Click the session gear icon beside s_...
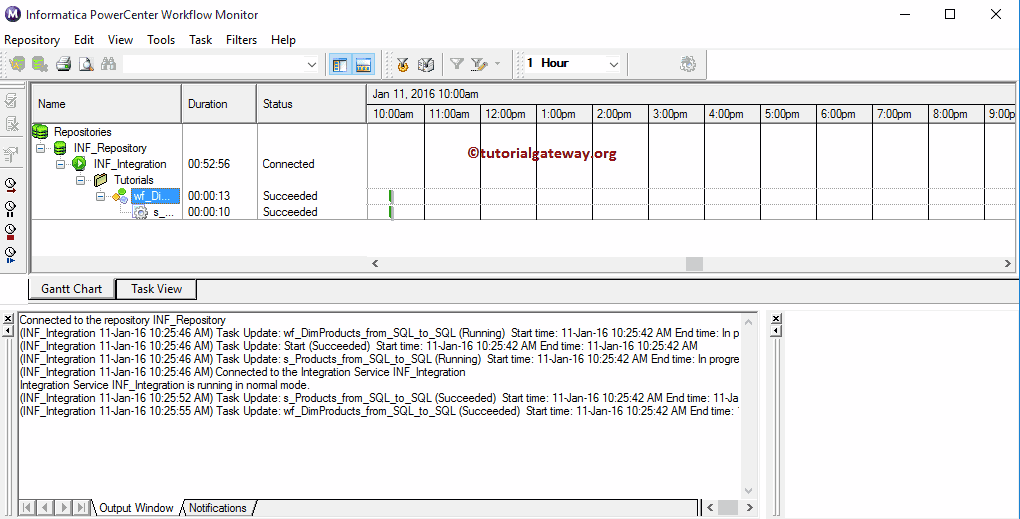This screenshot has width=1020, height=519. [141, 212]
